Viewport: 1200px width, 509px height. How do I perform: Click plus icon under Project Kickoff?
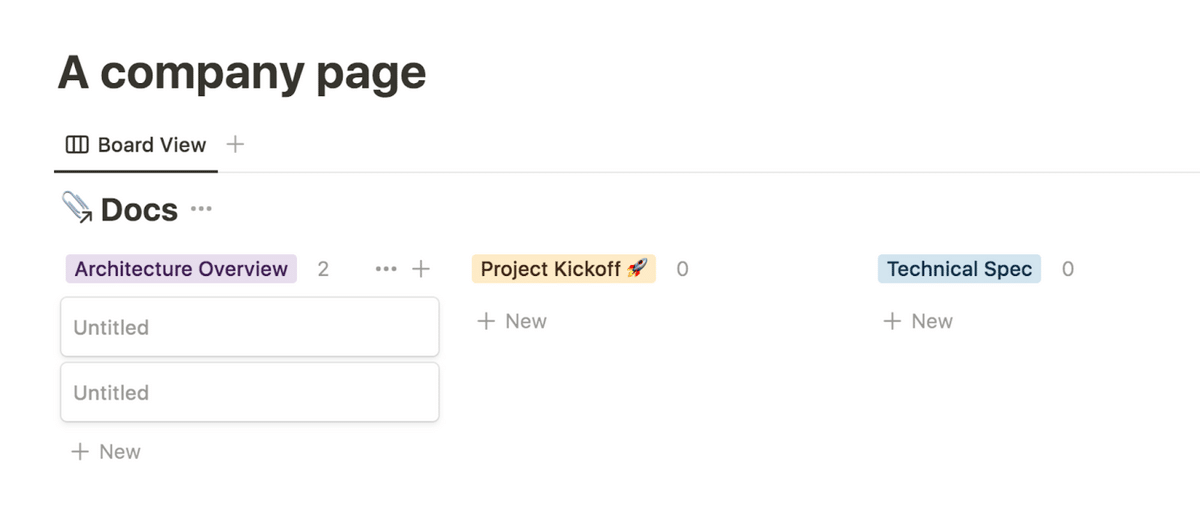click(486, 321)
